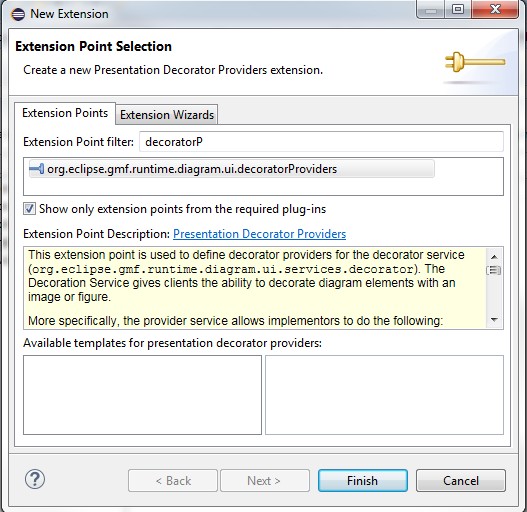Click the Eclipse logo in title bar

point(17,14)
